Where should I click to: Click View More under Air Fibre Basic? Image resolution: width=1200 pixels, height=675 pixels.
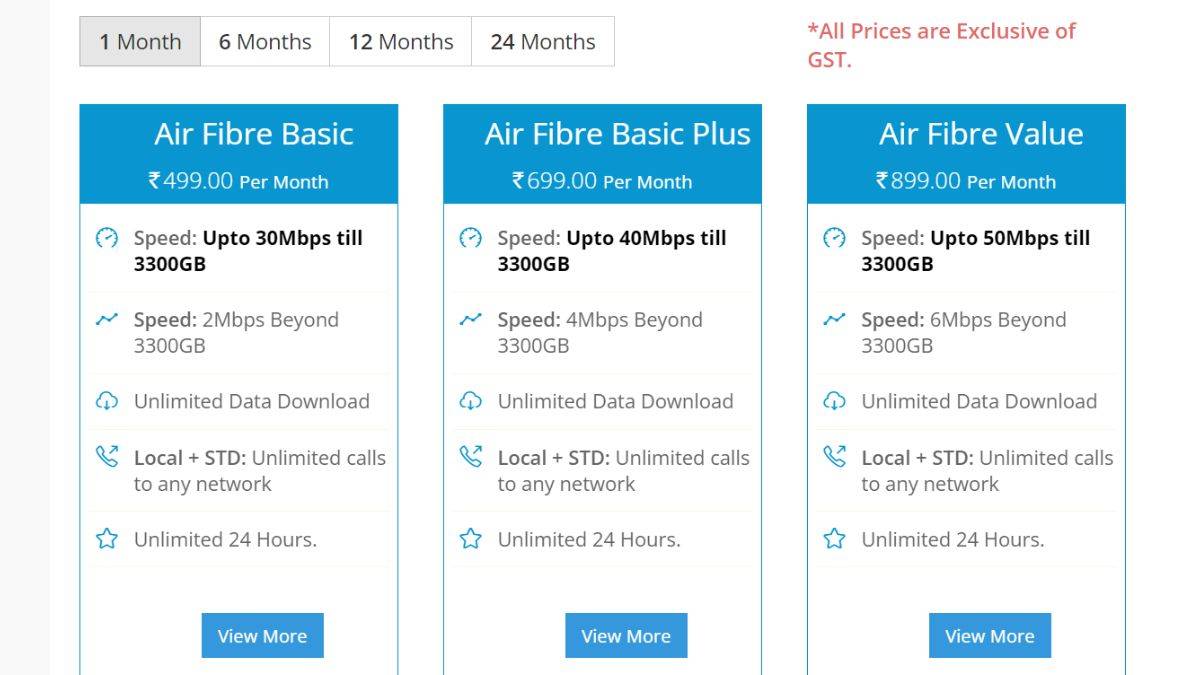point(262,635)
